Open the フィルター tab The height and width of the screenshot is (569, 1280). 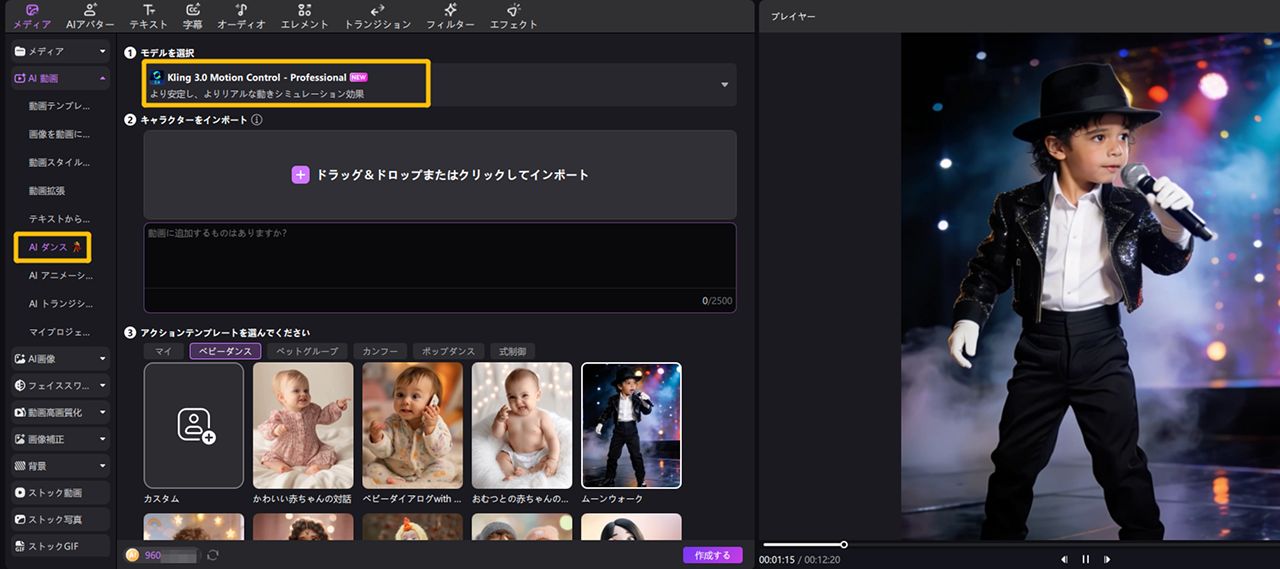tap(450, 16)
